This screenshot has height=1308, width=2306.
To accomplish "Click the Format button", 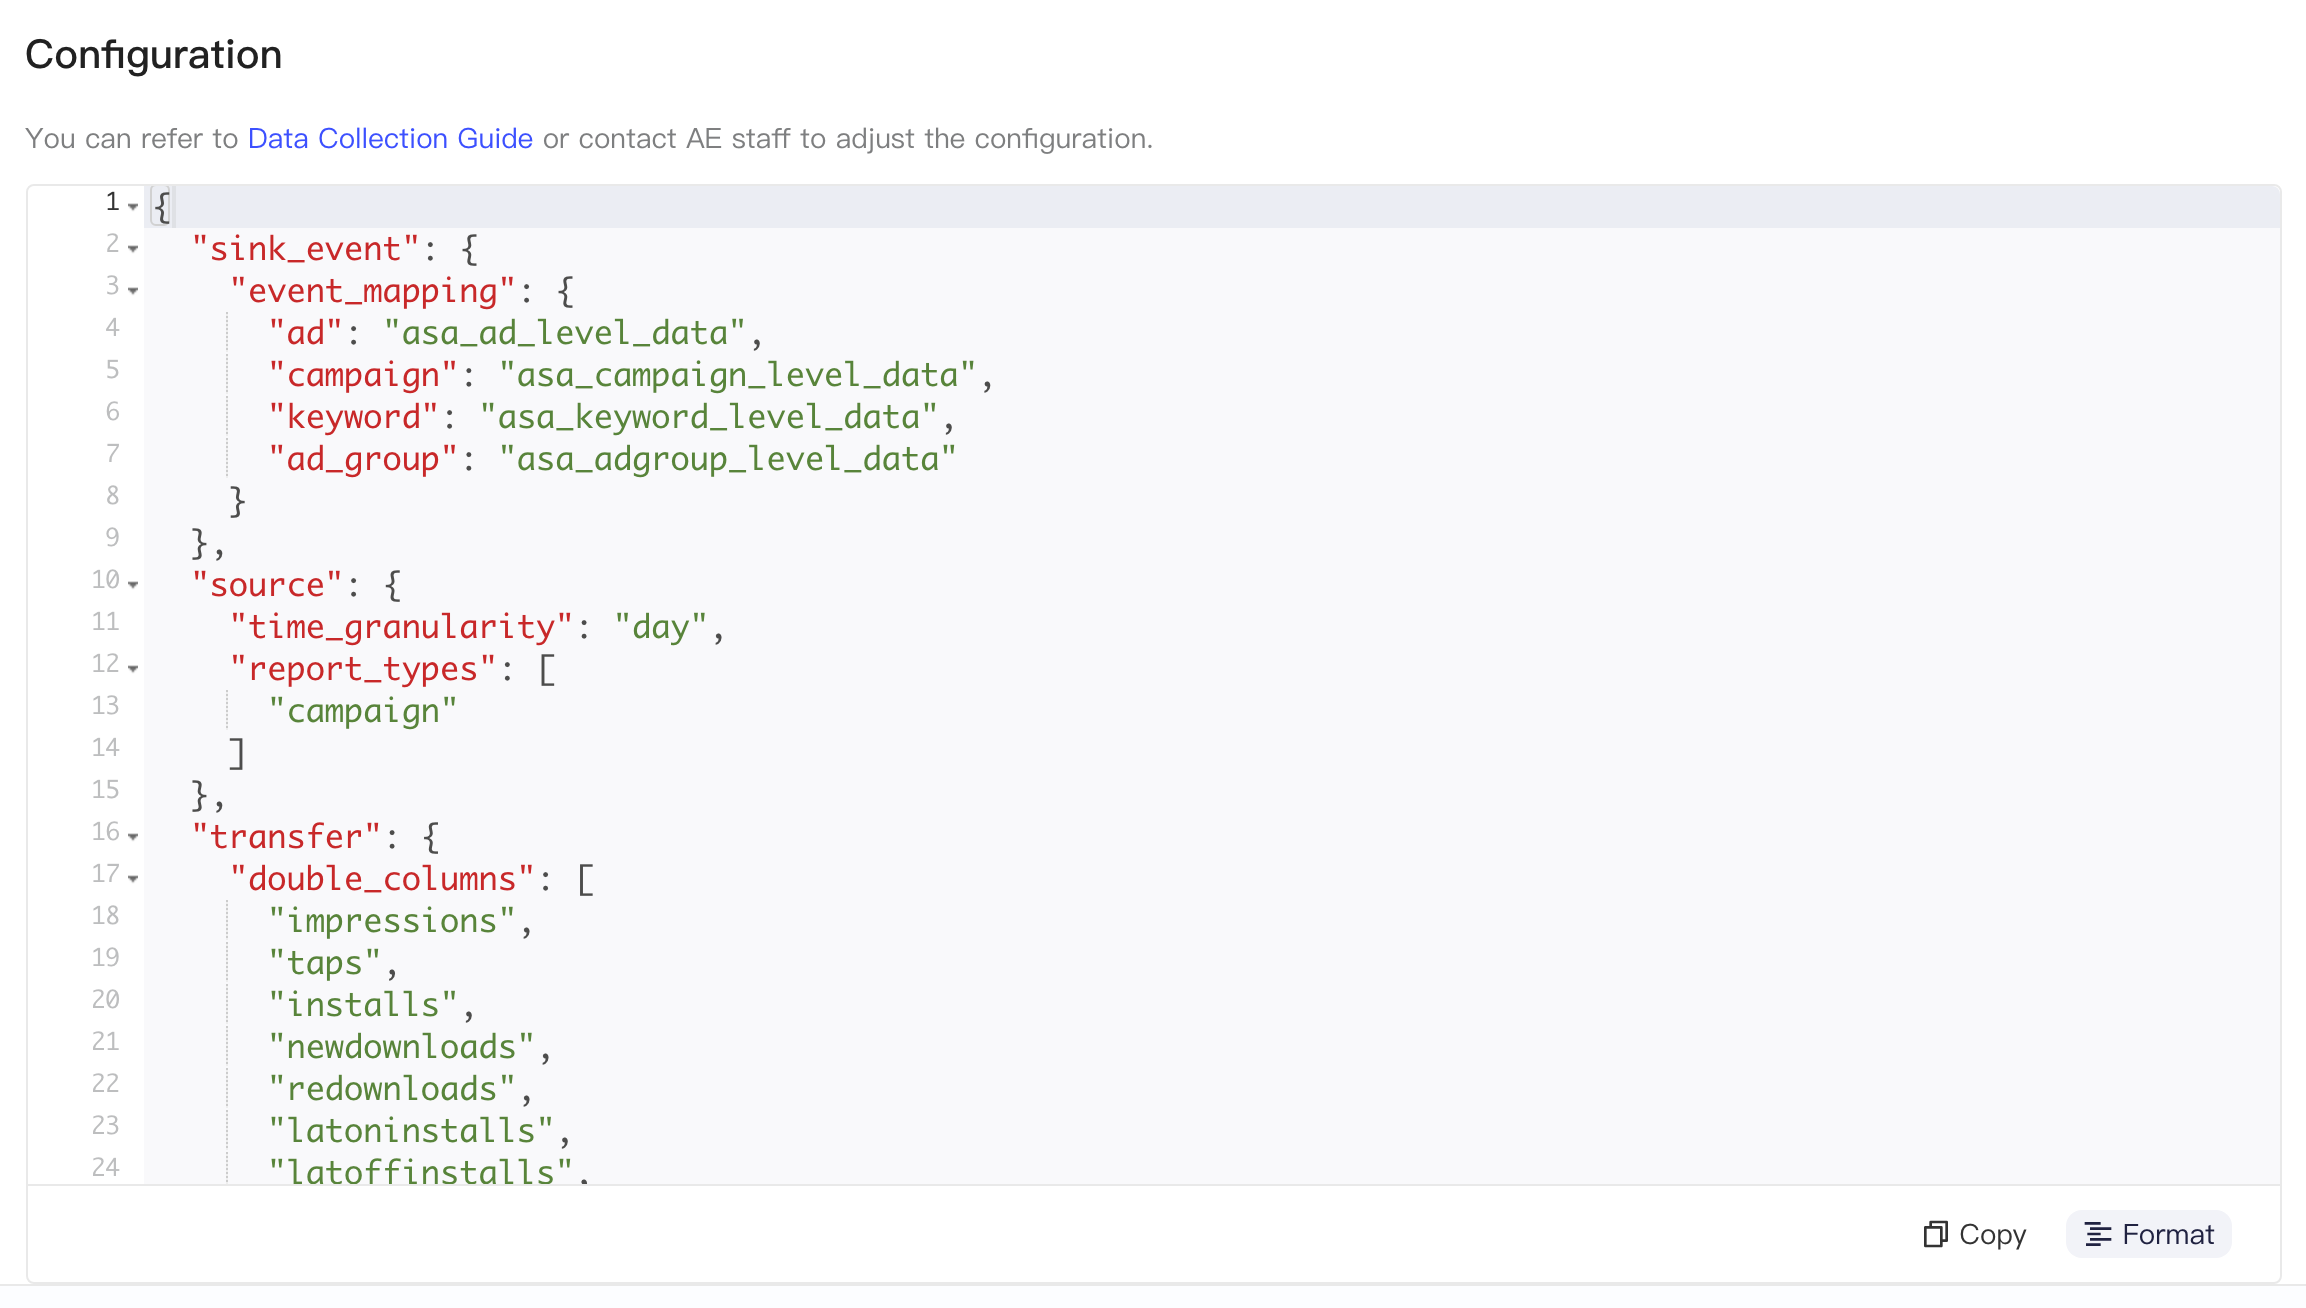I will point(2149,1234).
